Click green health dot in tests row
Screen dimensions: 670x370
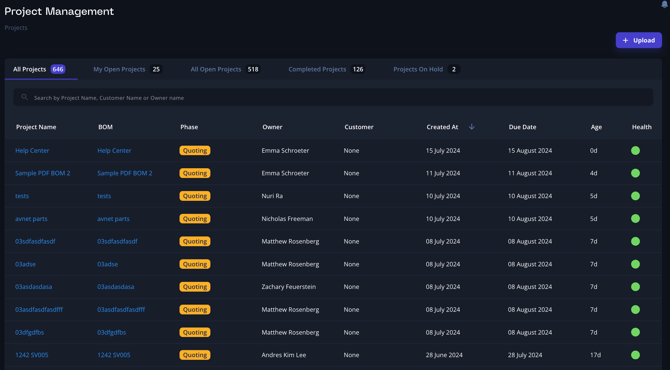point(635,196)
